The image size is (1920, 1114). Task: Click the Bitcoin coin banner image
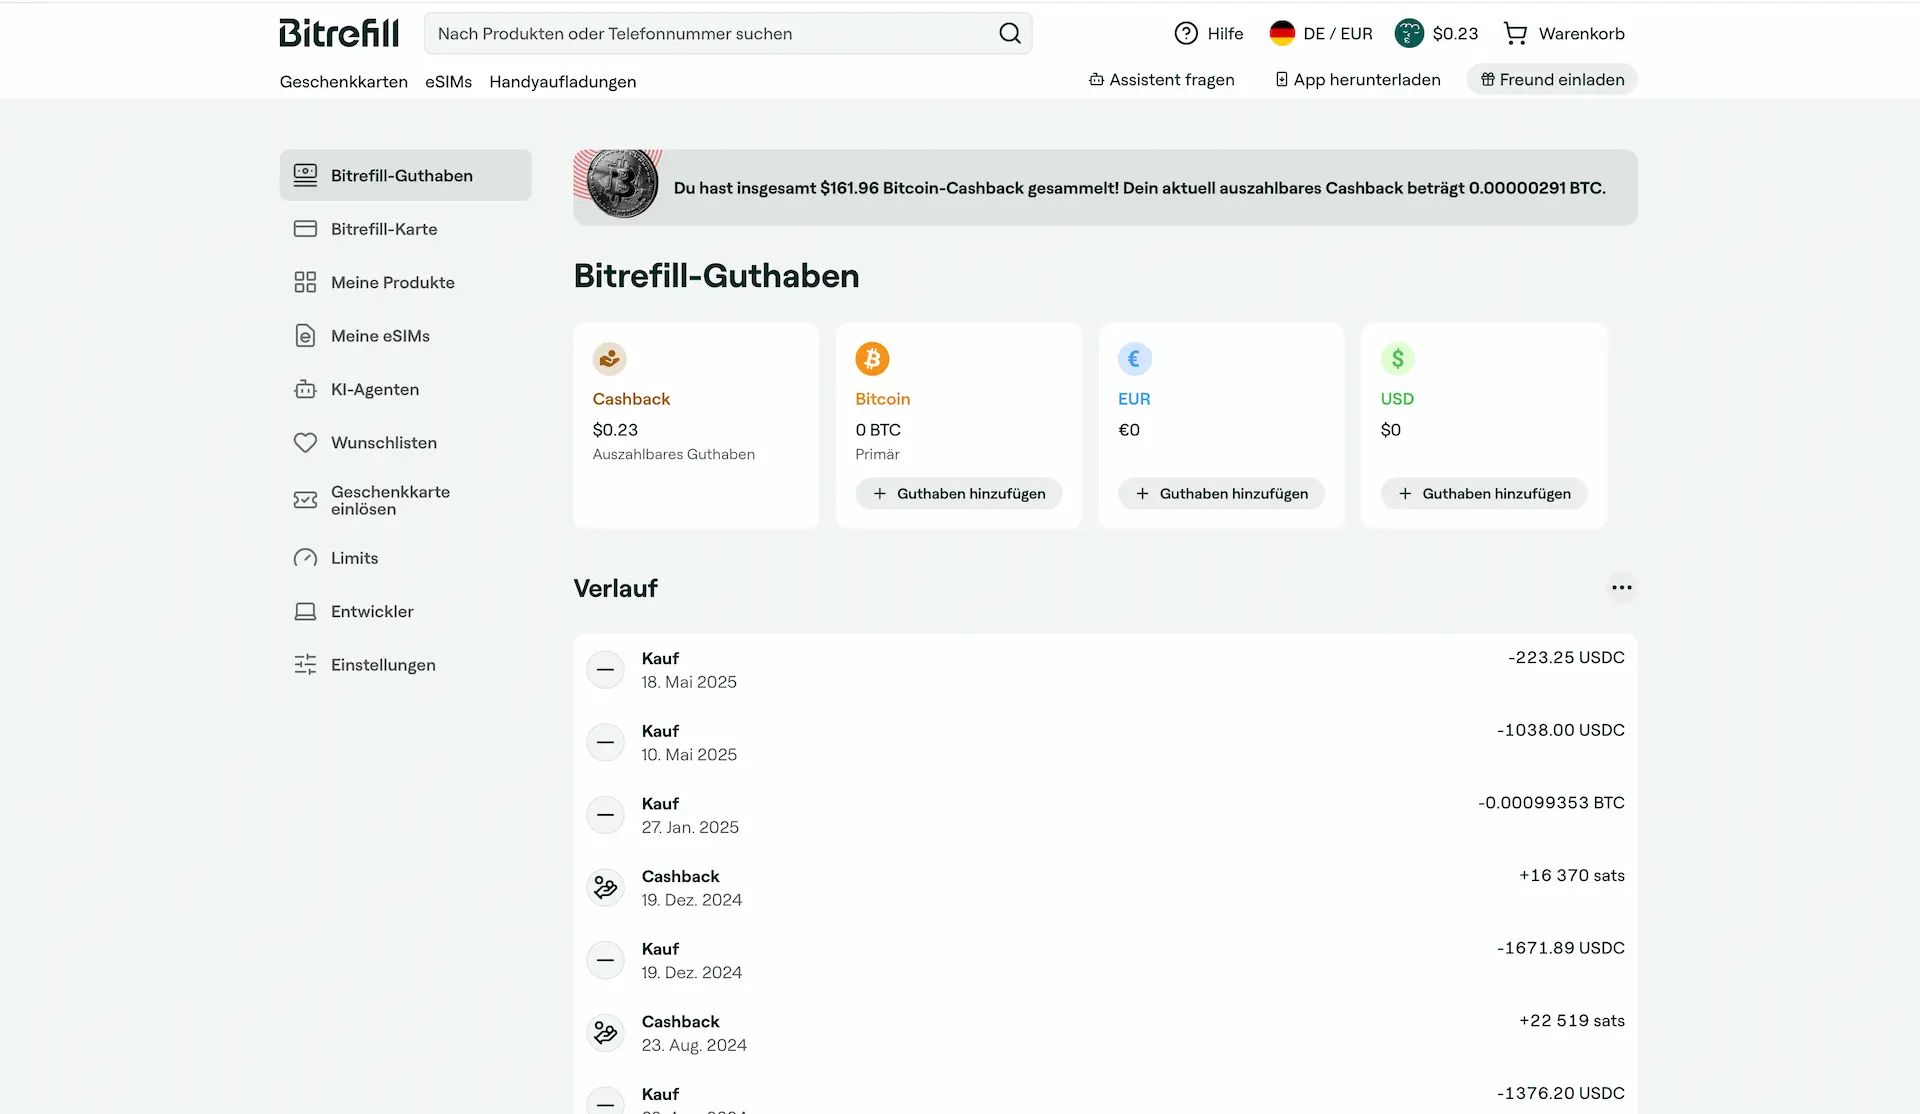[x=620, y=185]
